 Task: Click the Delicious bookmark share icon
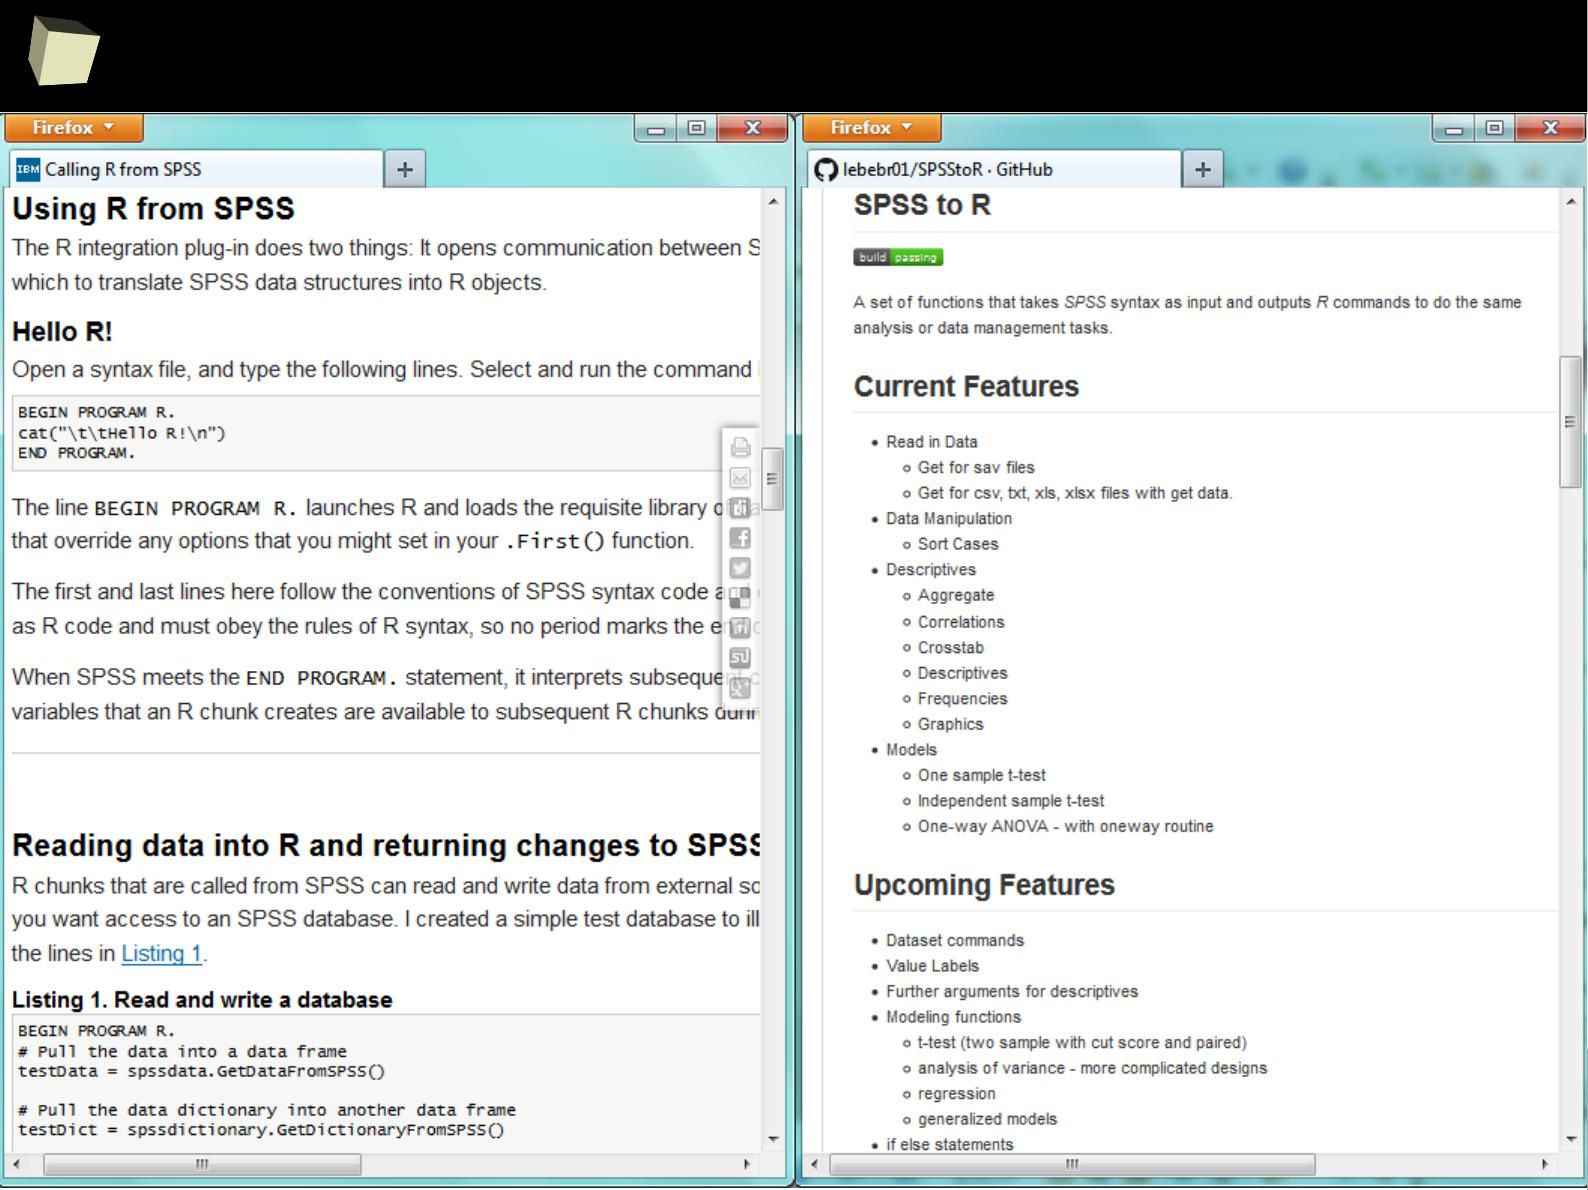tap(740, 597)
